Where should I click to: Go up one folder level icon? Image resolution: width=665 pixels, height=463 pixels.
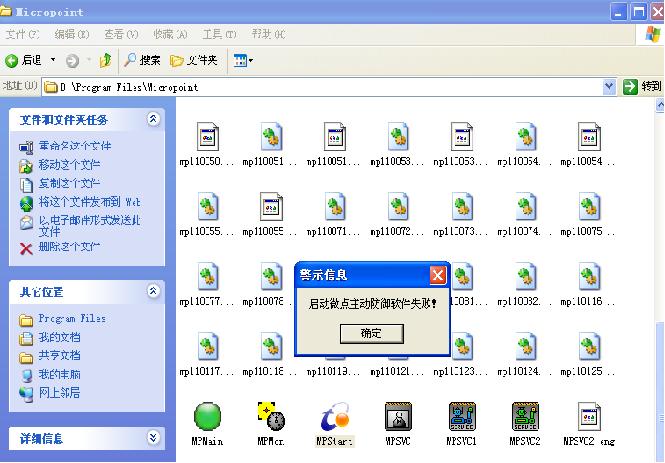point(105,61)
